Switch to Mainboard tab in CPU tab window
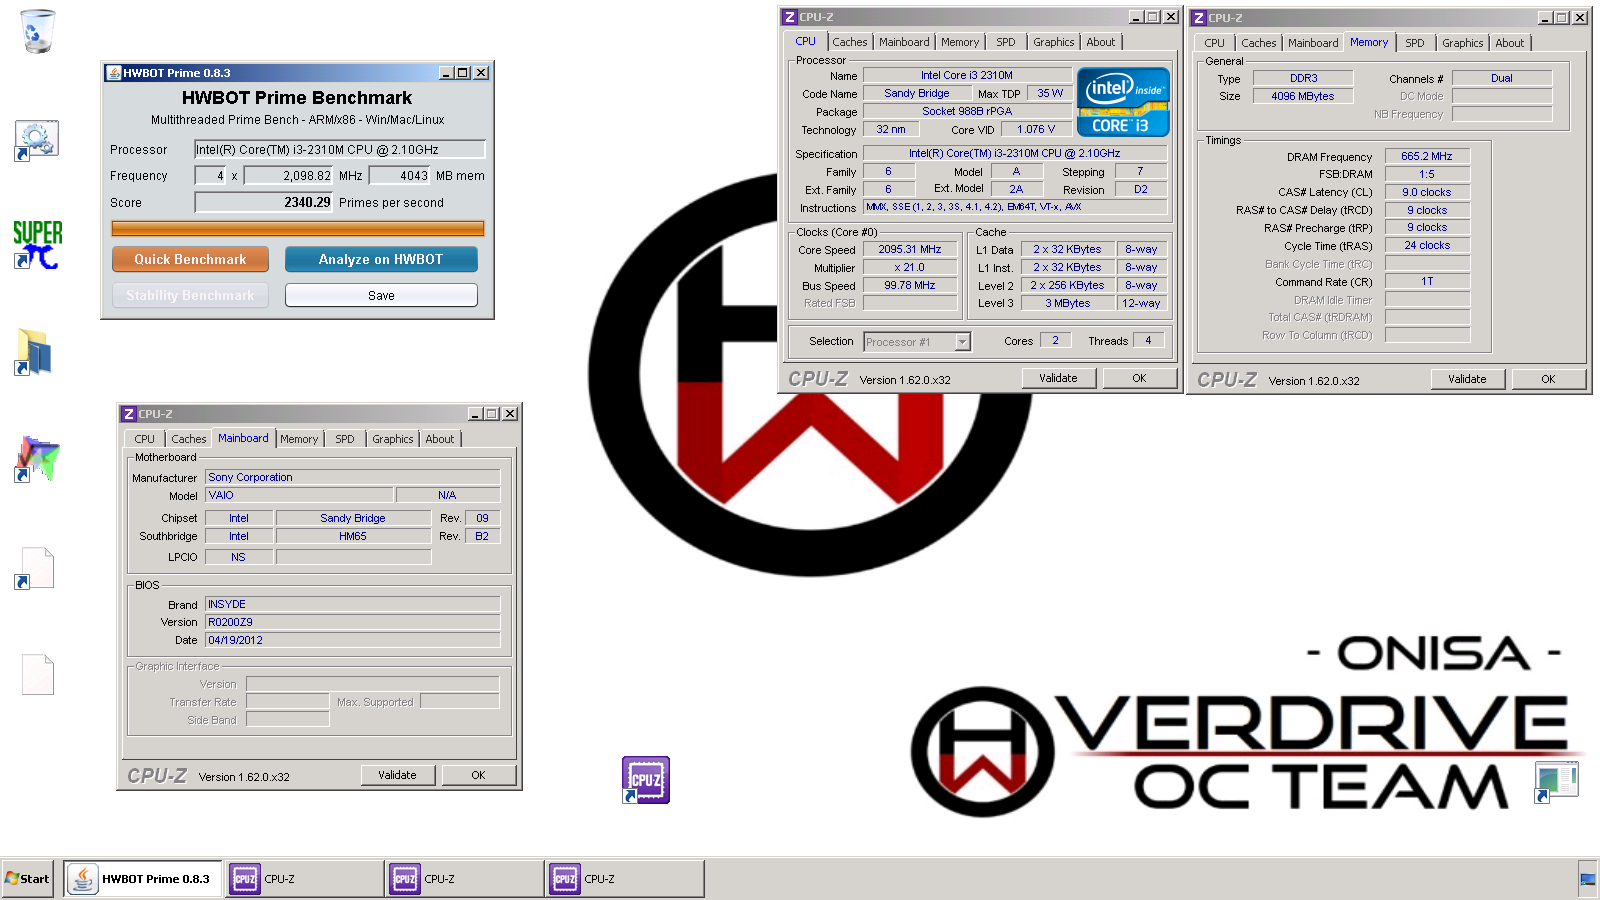 [904, 42]
